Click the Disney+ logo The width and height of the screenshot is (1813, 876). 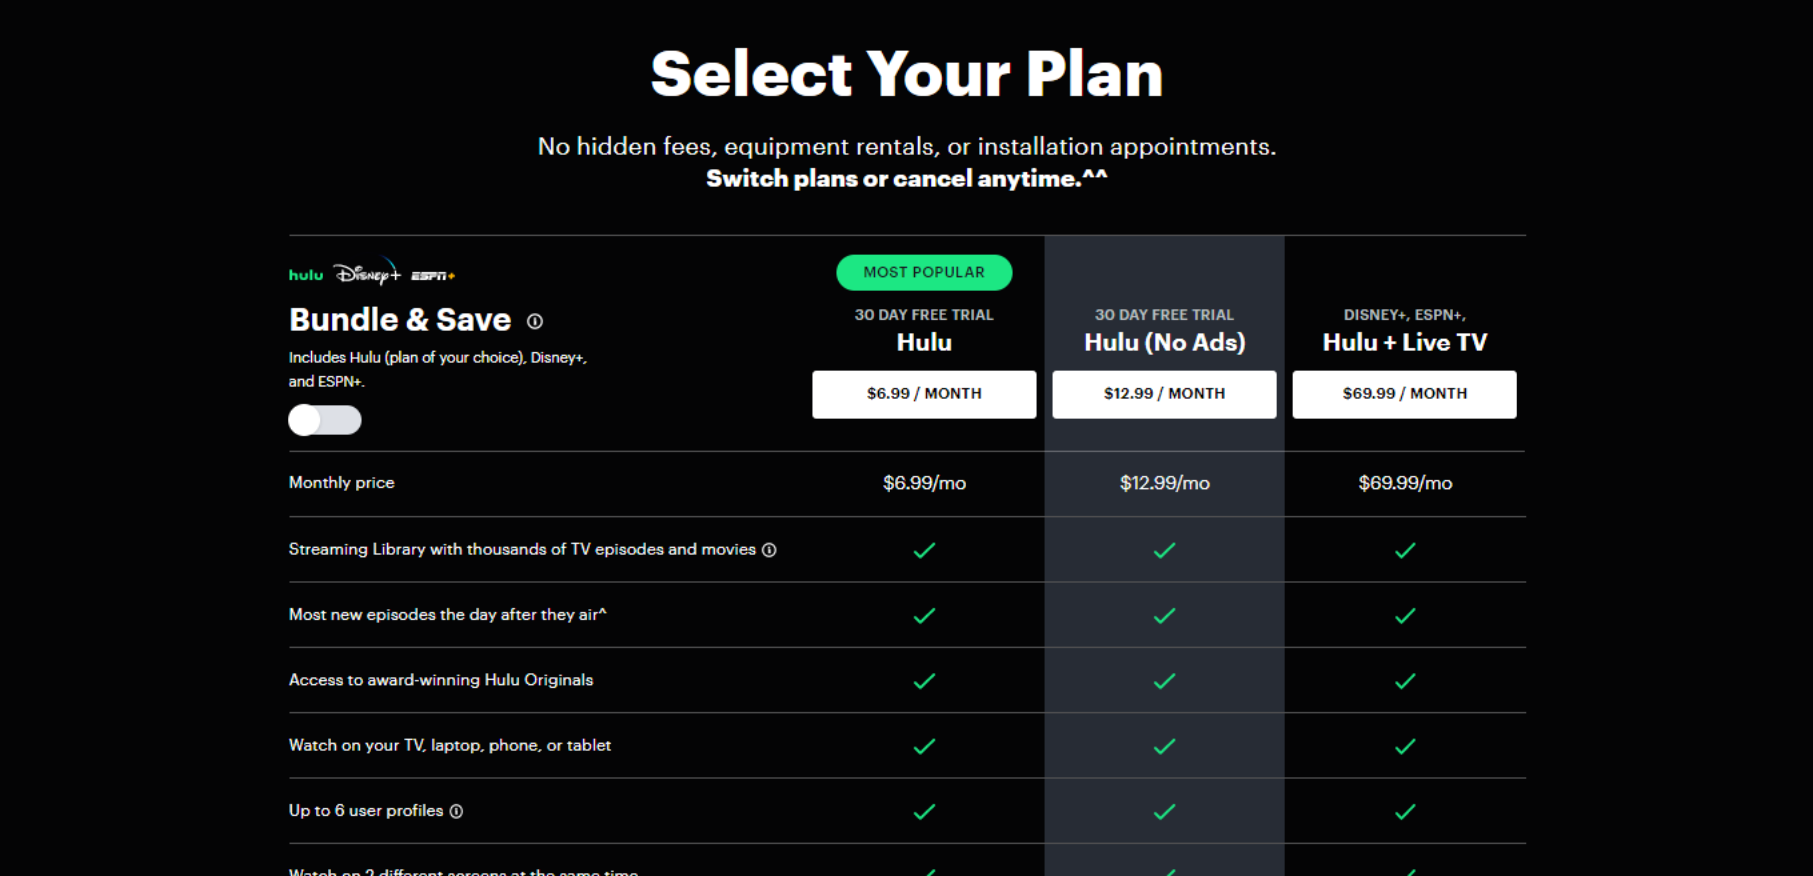[x=366, y=273]
